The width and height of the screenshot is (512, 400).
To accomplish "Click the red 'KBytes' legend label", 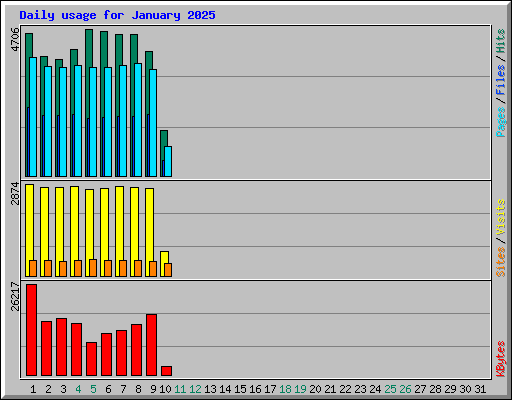I will tap(500, 359).
